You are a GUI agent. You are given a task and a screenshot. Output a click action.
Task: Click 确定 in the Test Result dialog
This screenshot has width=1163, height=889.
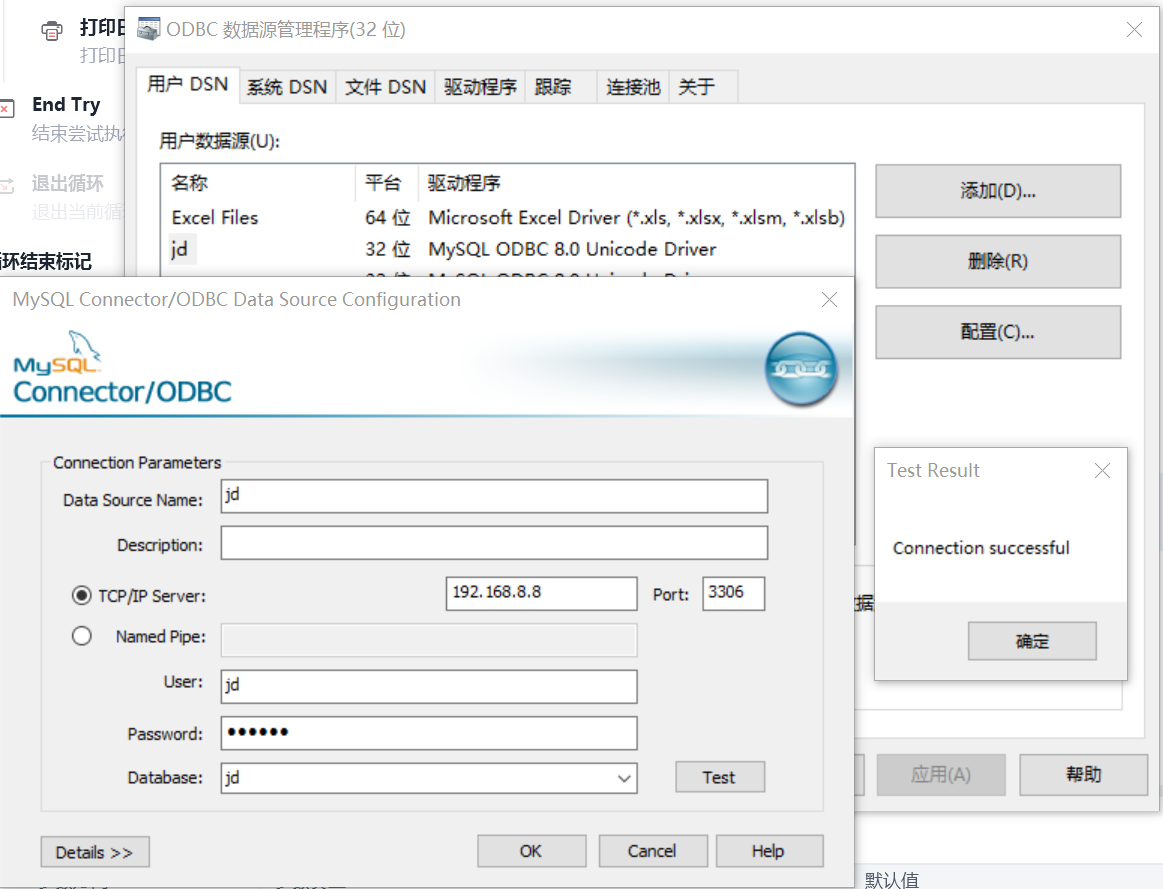pos(1032,641)
